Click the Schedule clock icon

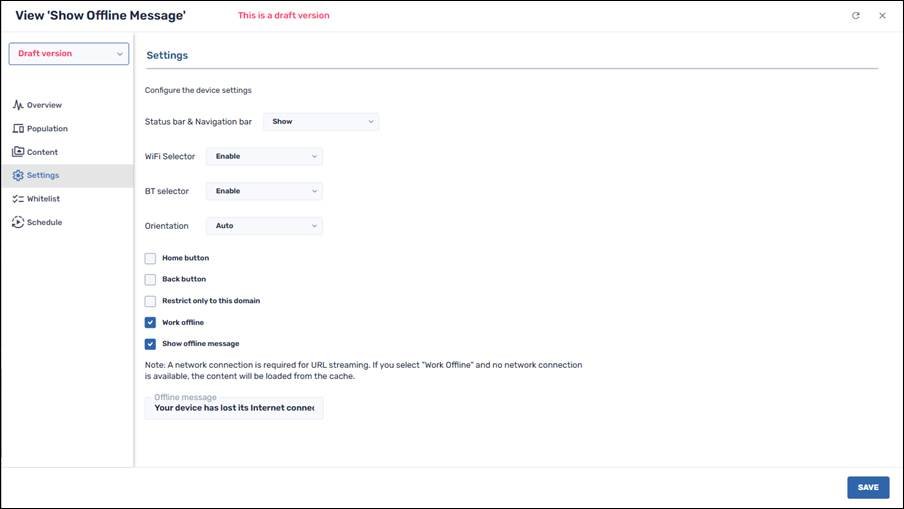click(x=18, y=222)
